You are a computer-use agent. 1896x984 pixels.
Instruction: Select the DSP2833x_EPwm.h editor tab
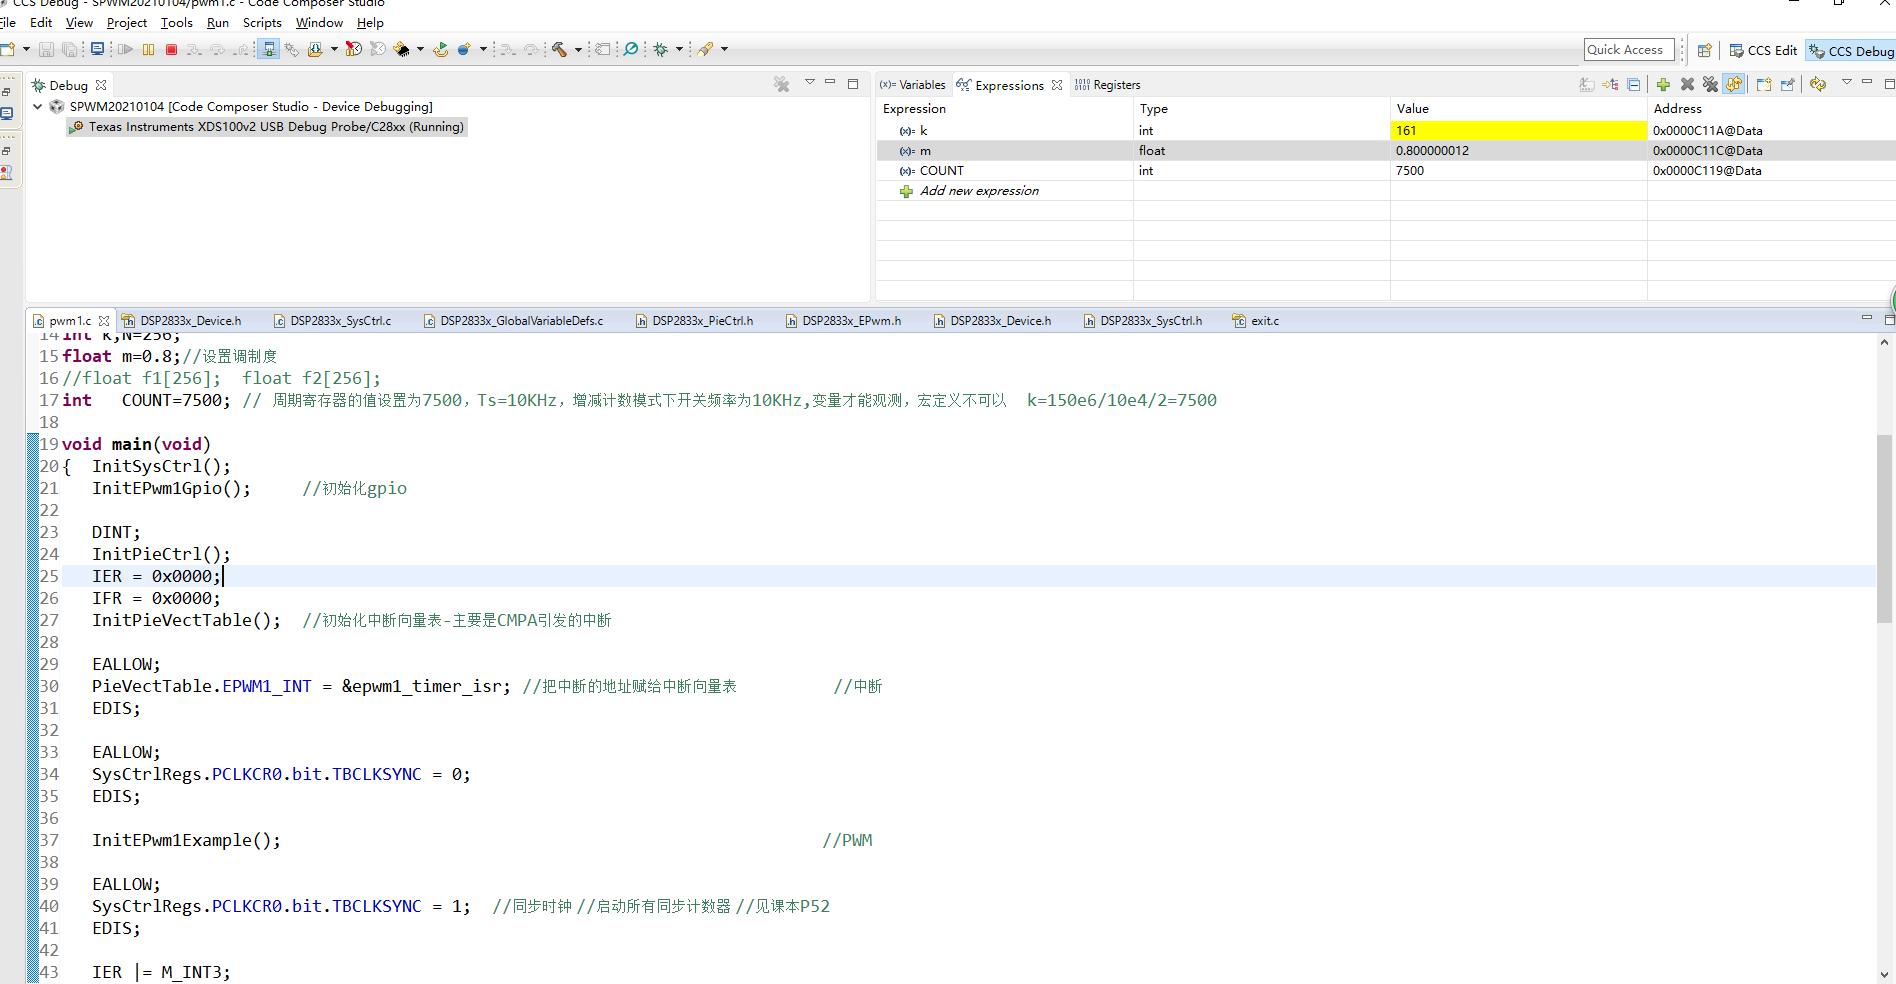(x=850, y=320)
